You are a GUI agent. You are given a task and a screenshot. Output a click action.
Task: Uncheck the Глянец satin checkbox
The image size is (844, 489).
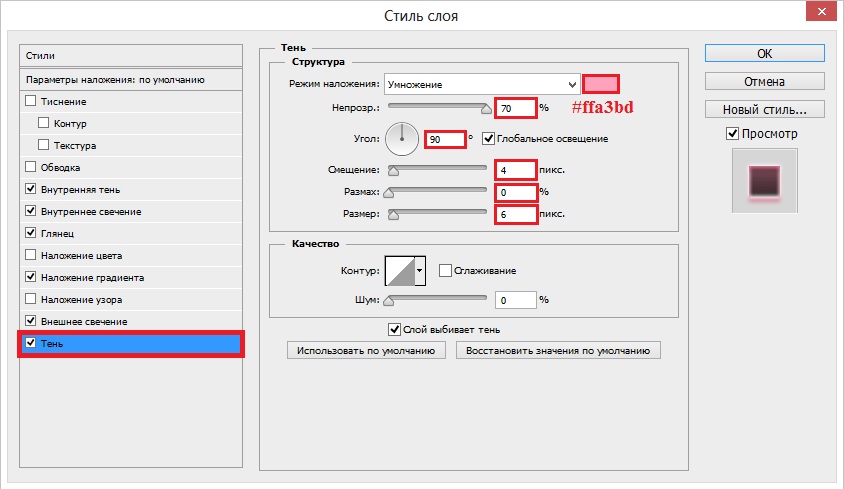pyautogui.click(x=31, y=233)
